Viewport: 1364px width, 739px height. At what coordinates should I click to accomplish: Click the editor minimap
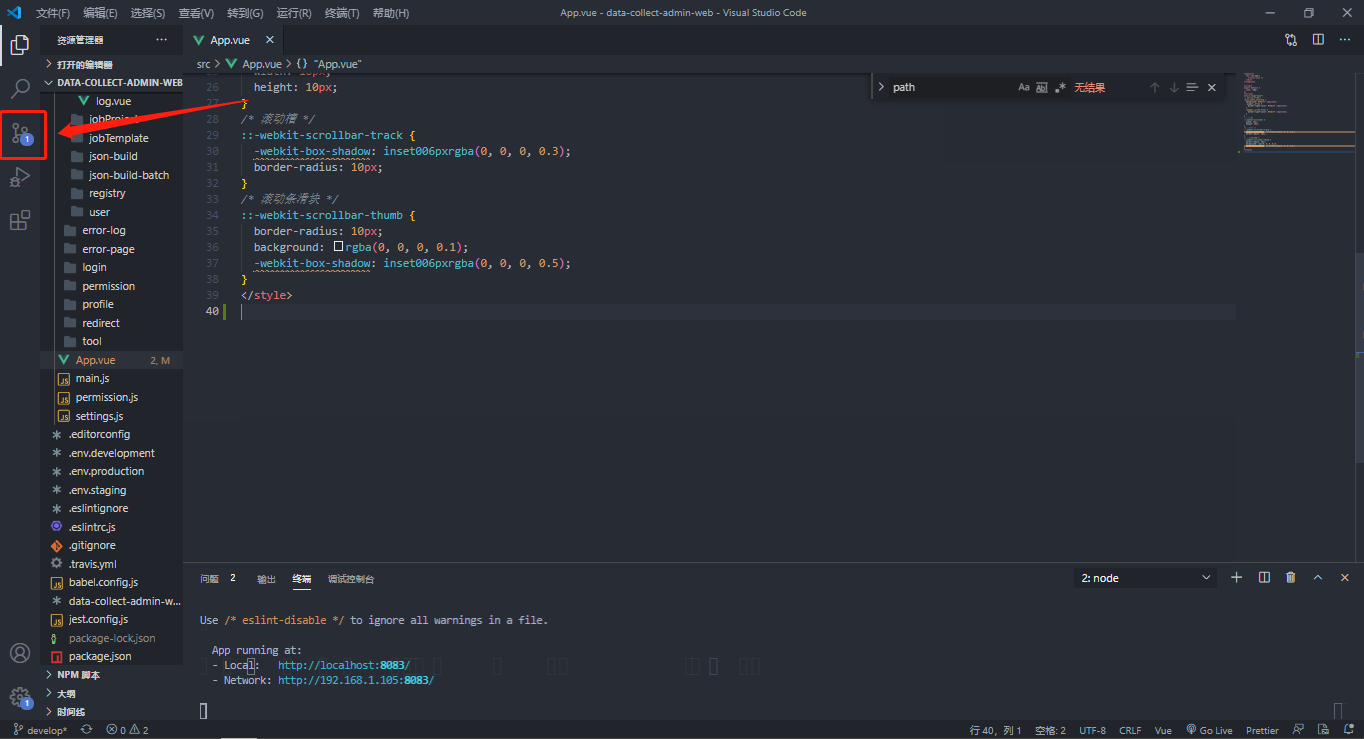point(1298,112)
